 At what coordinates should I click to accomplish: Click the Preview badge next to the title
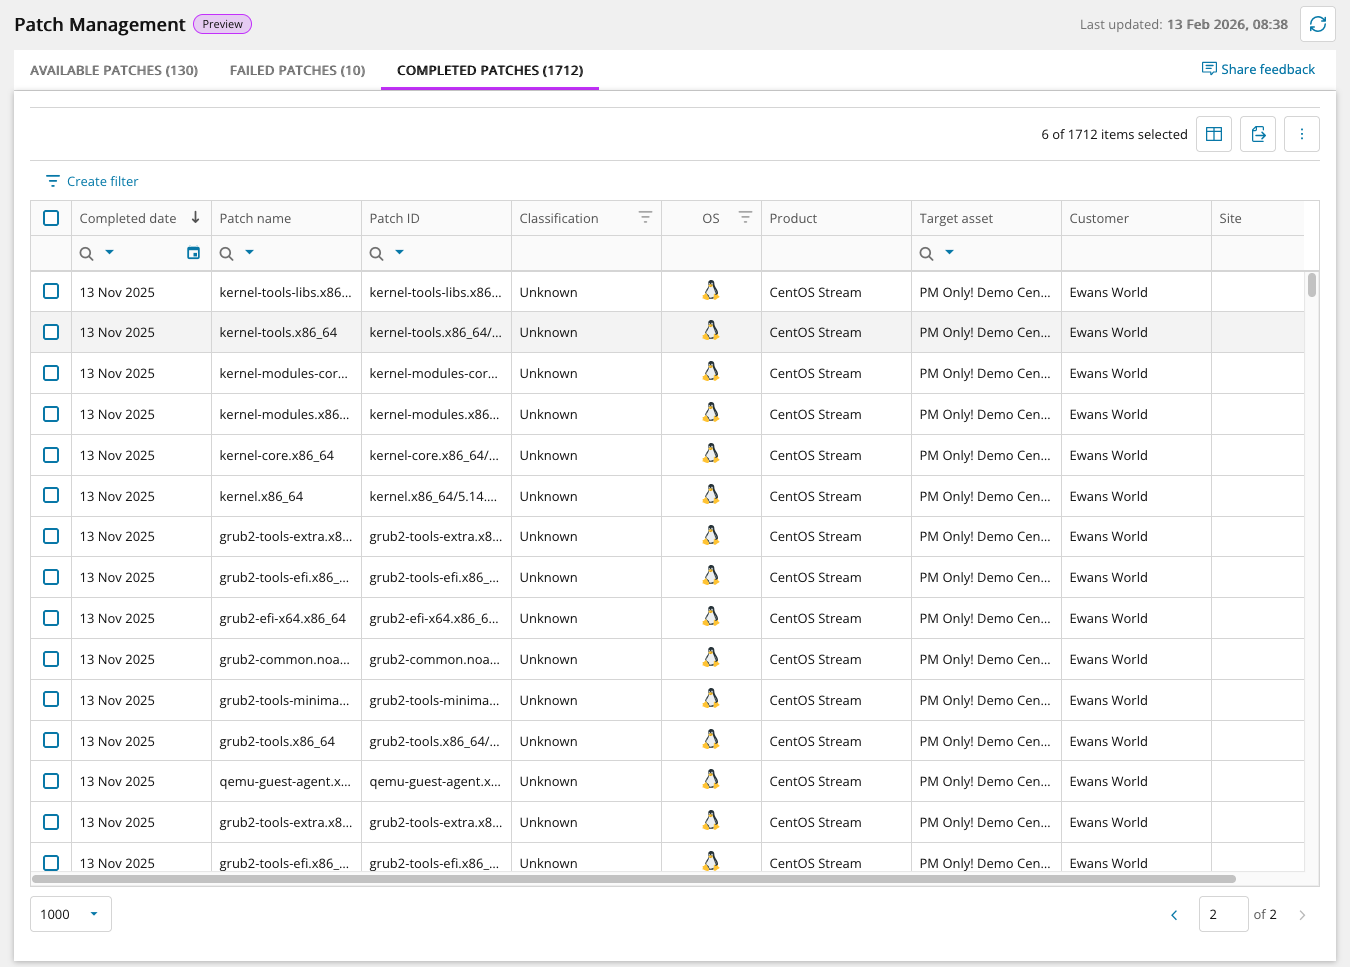pos(222,24)
